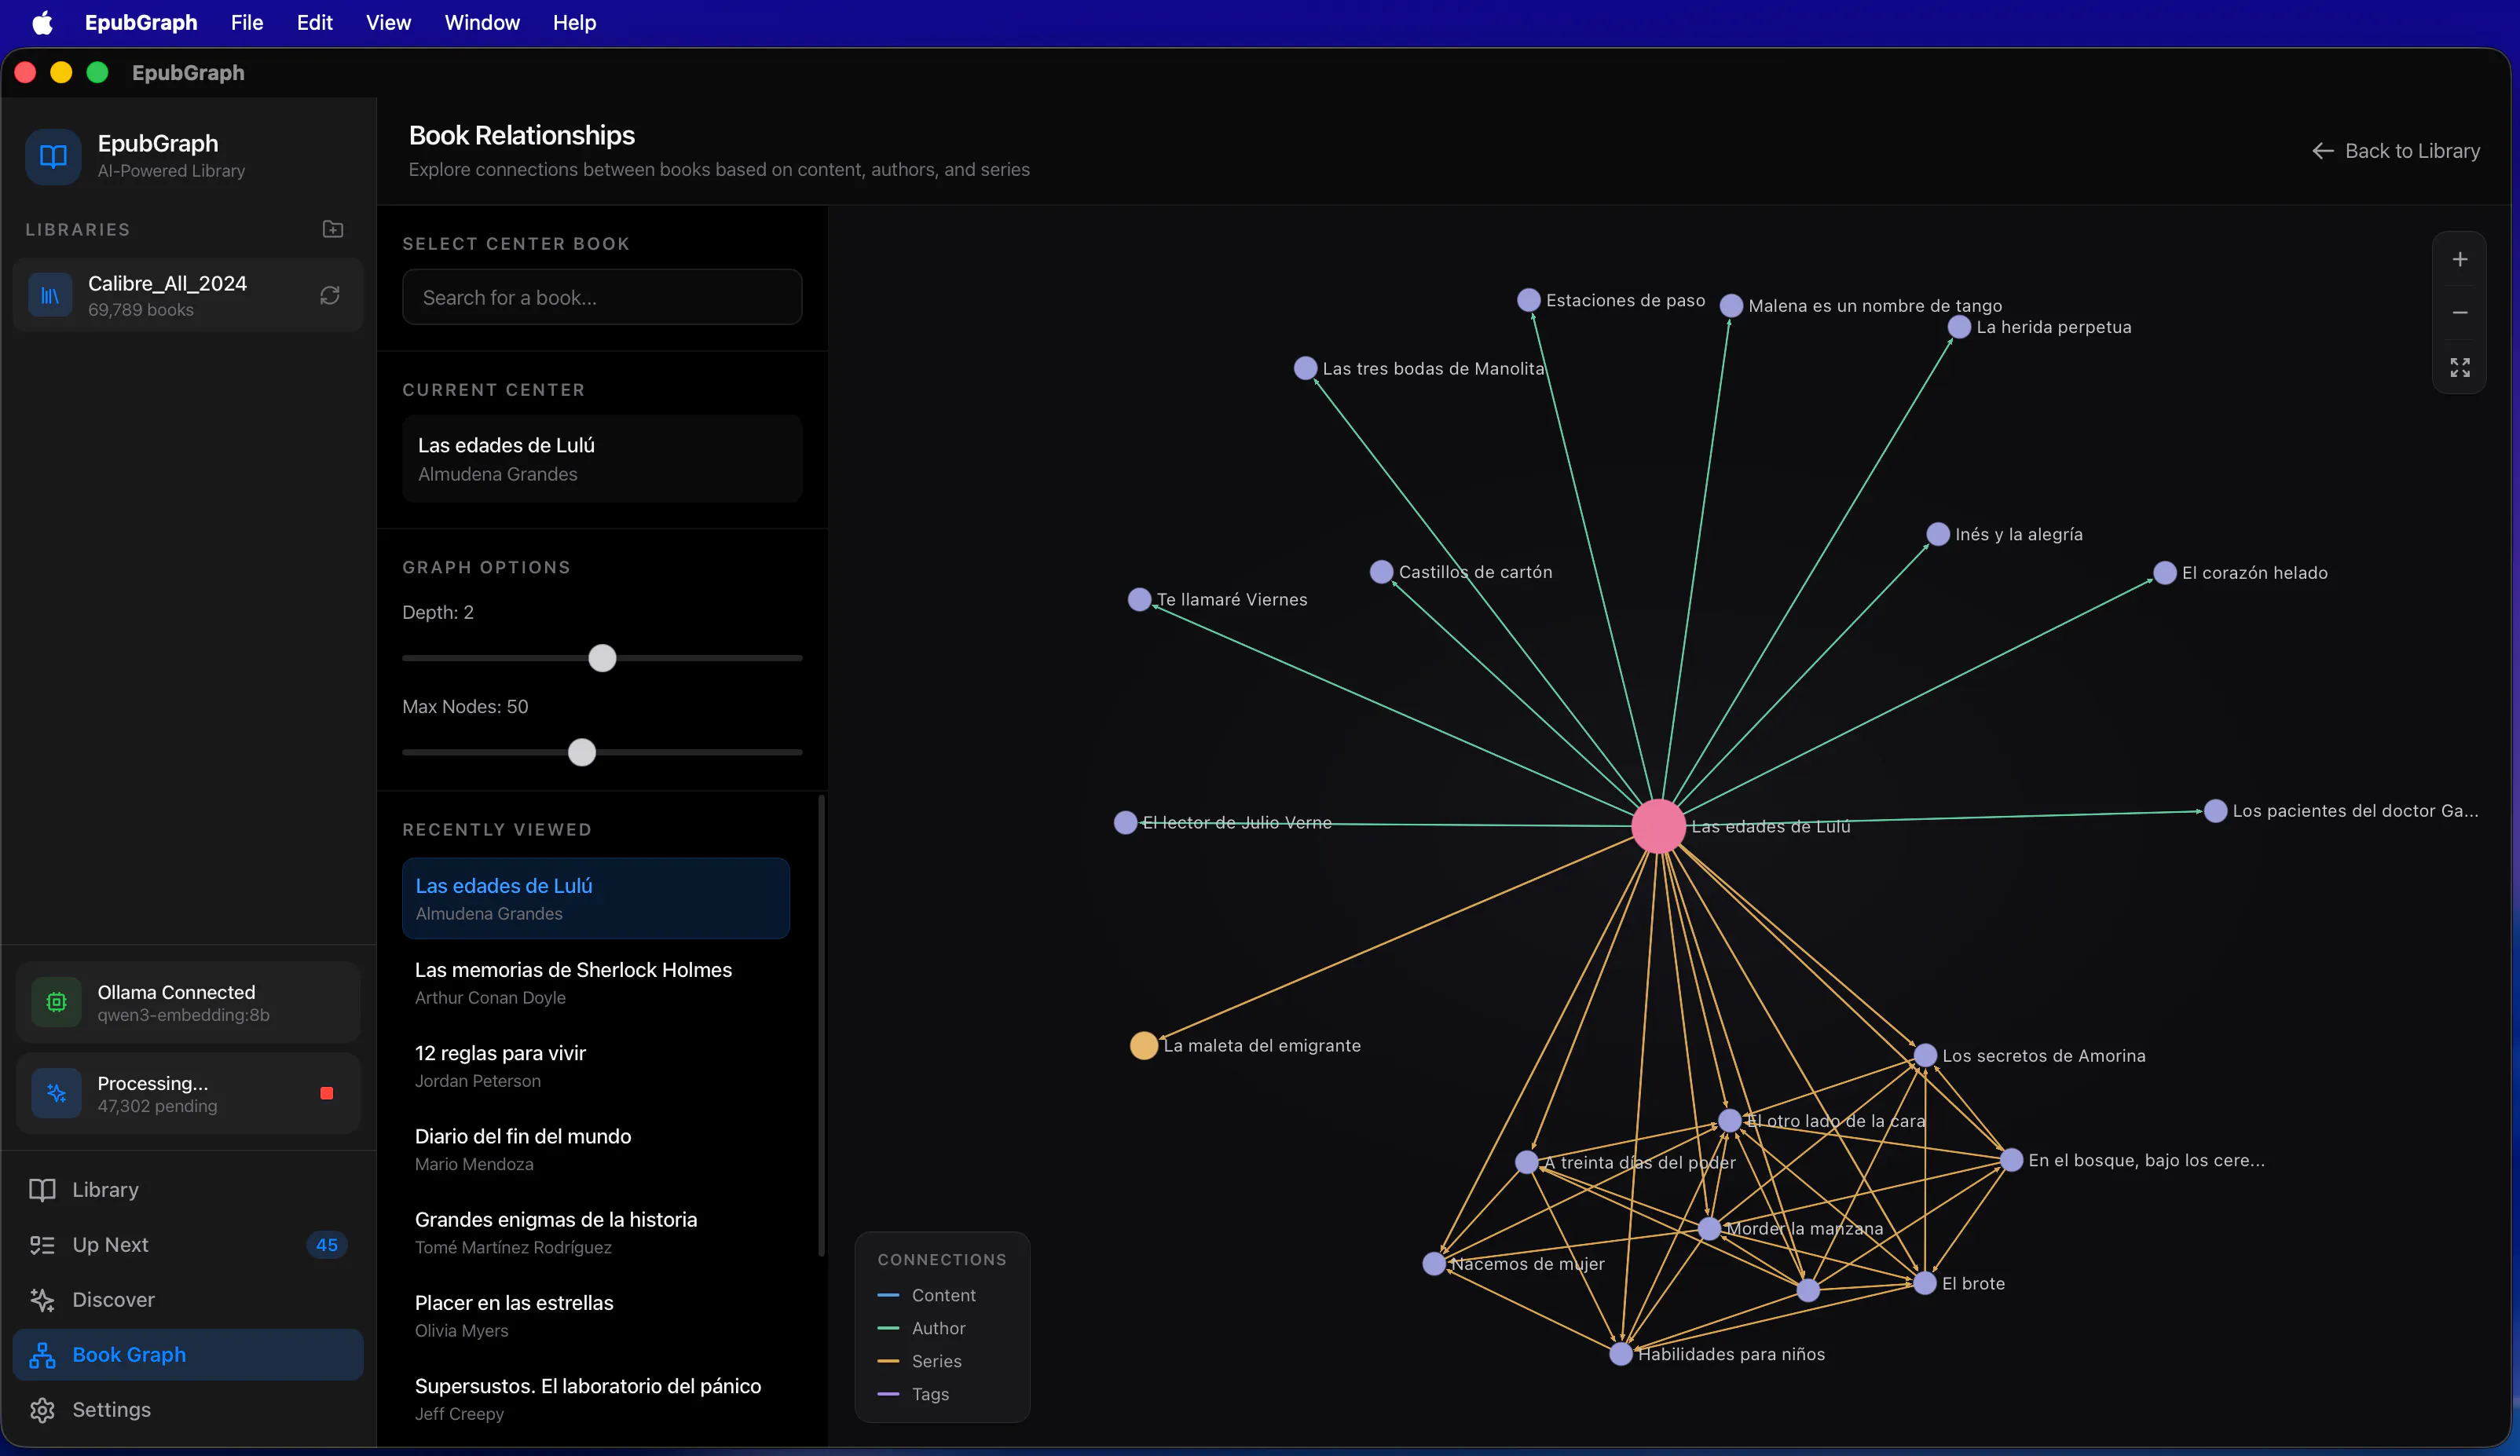Stop the processing job with red button
Image resolution: width=2520 pixels, height=1456 pixels.
pyautogui.click(x=326, y=1093)
